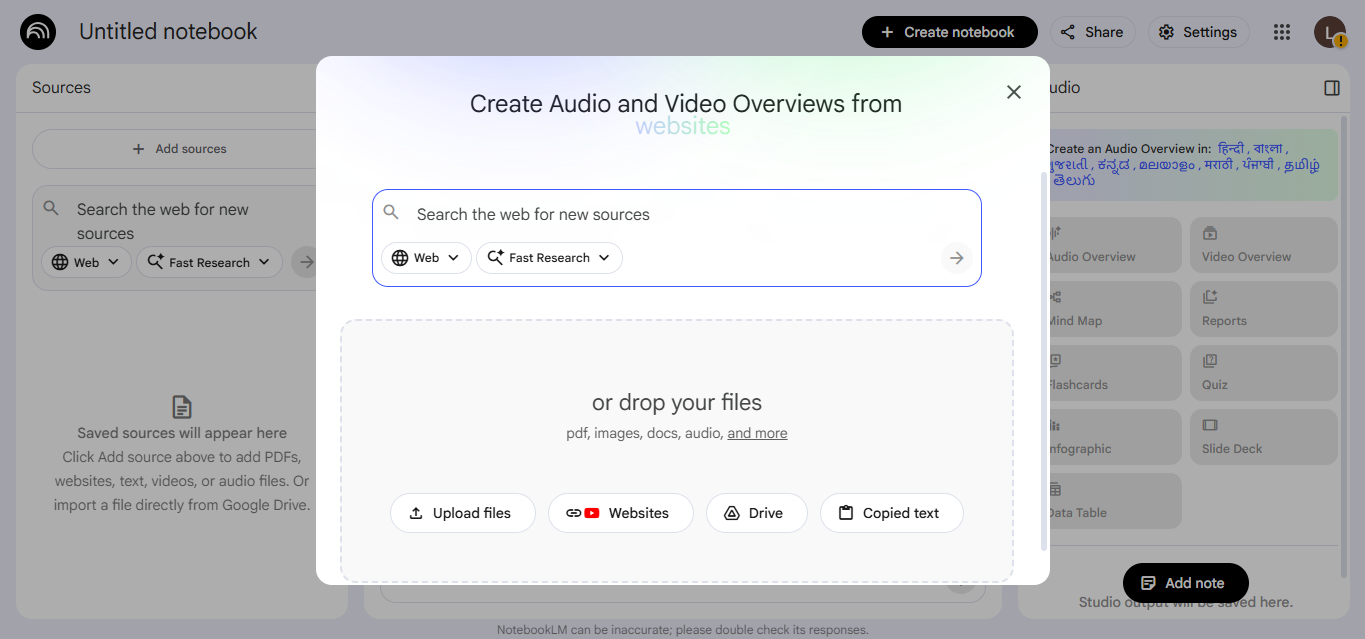
Task: Click the NotebookLM logo
Action: point(37,31)
